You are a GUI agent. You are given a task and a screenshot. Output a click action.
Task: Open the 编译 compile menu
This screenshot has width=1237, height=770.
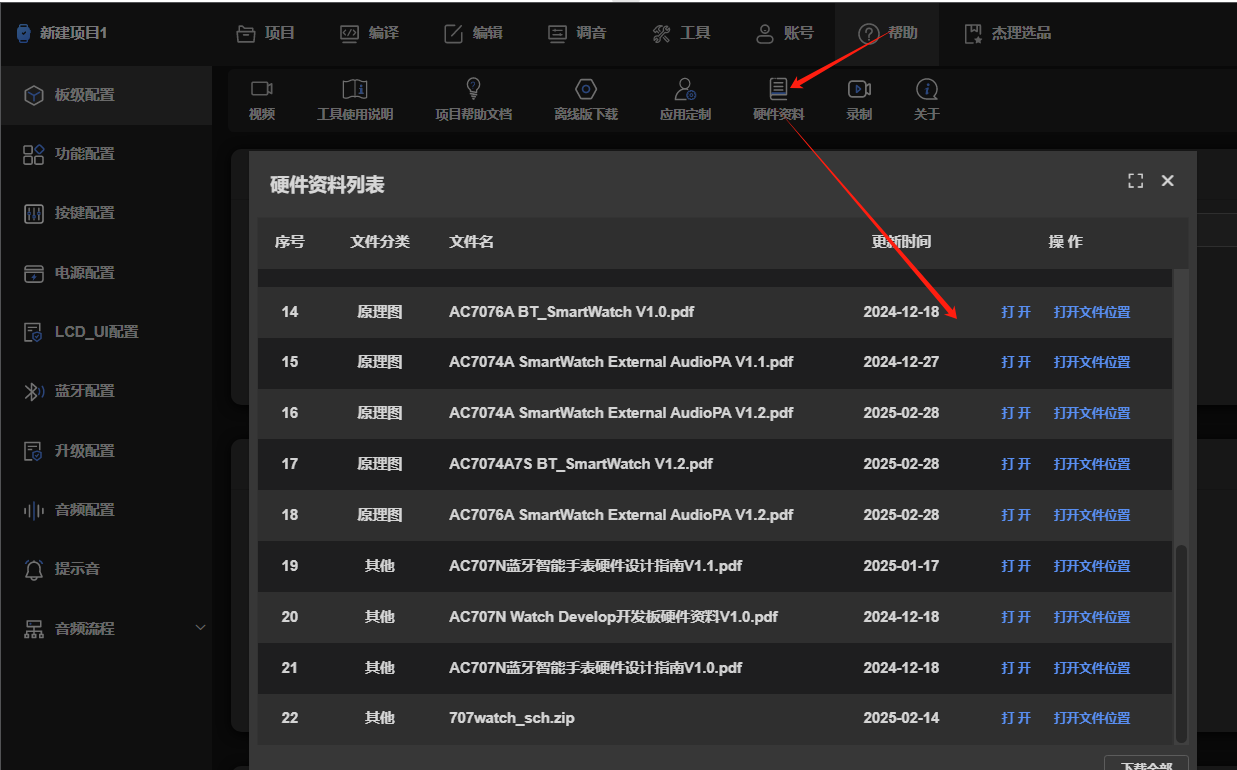370,33
